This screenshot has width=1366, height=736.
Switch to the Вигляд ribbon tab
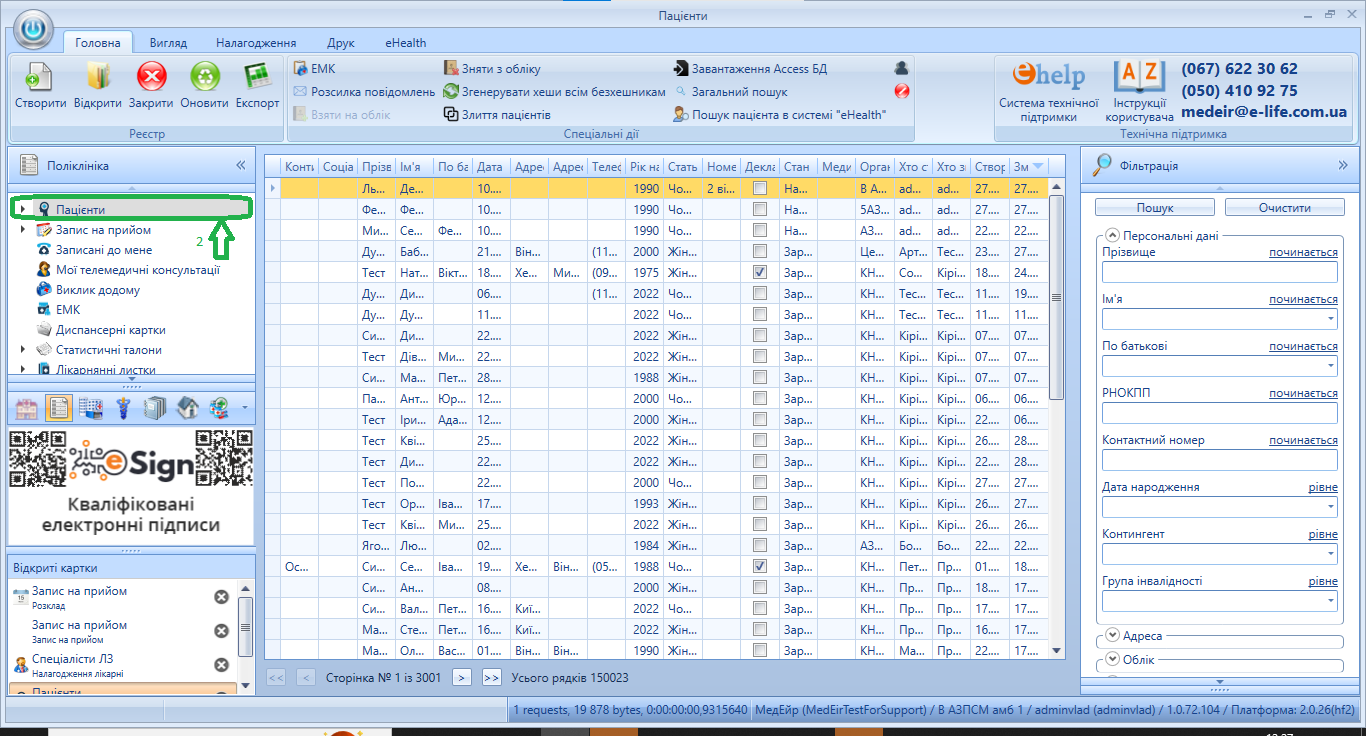point(168,43)
